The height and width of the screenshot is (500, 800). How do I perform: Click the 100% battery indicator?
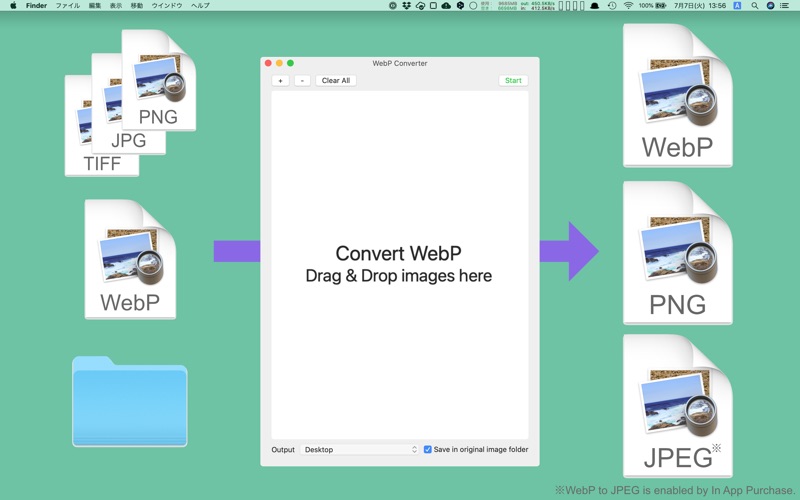tap(653, 6)
